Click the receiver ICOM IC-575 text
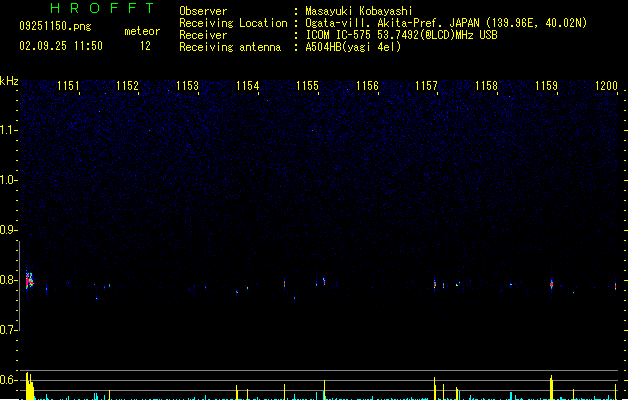 [402, 35]
